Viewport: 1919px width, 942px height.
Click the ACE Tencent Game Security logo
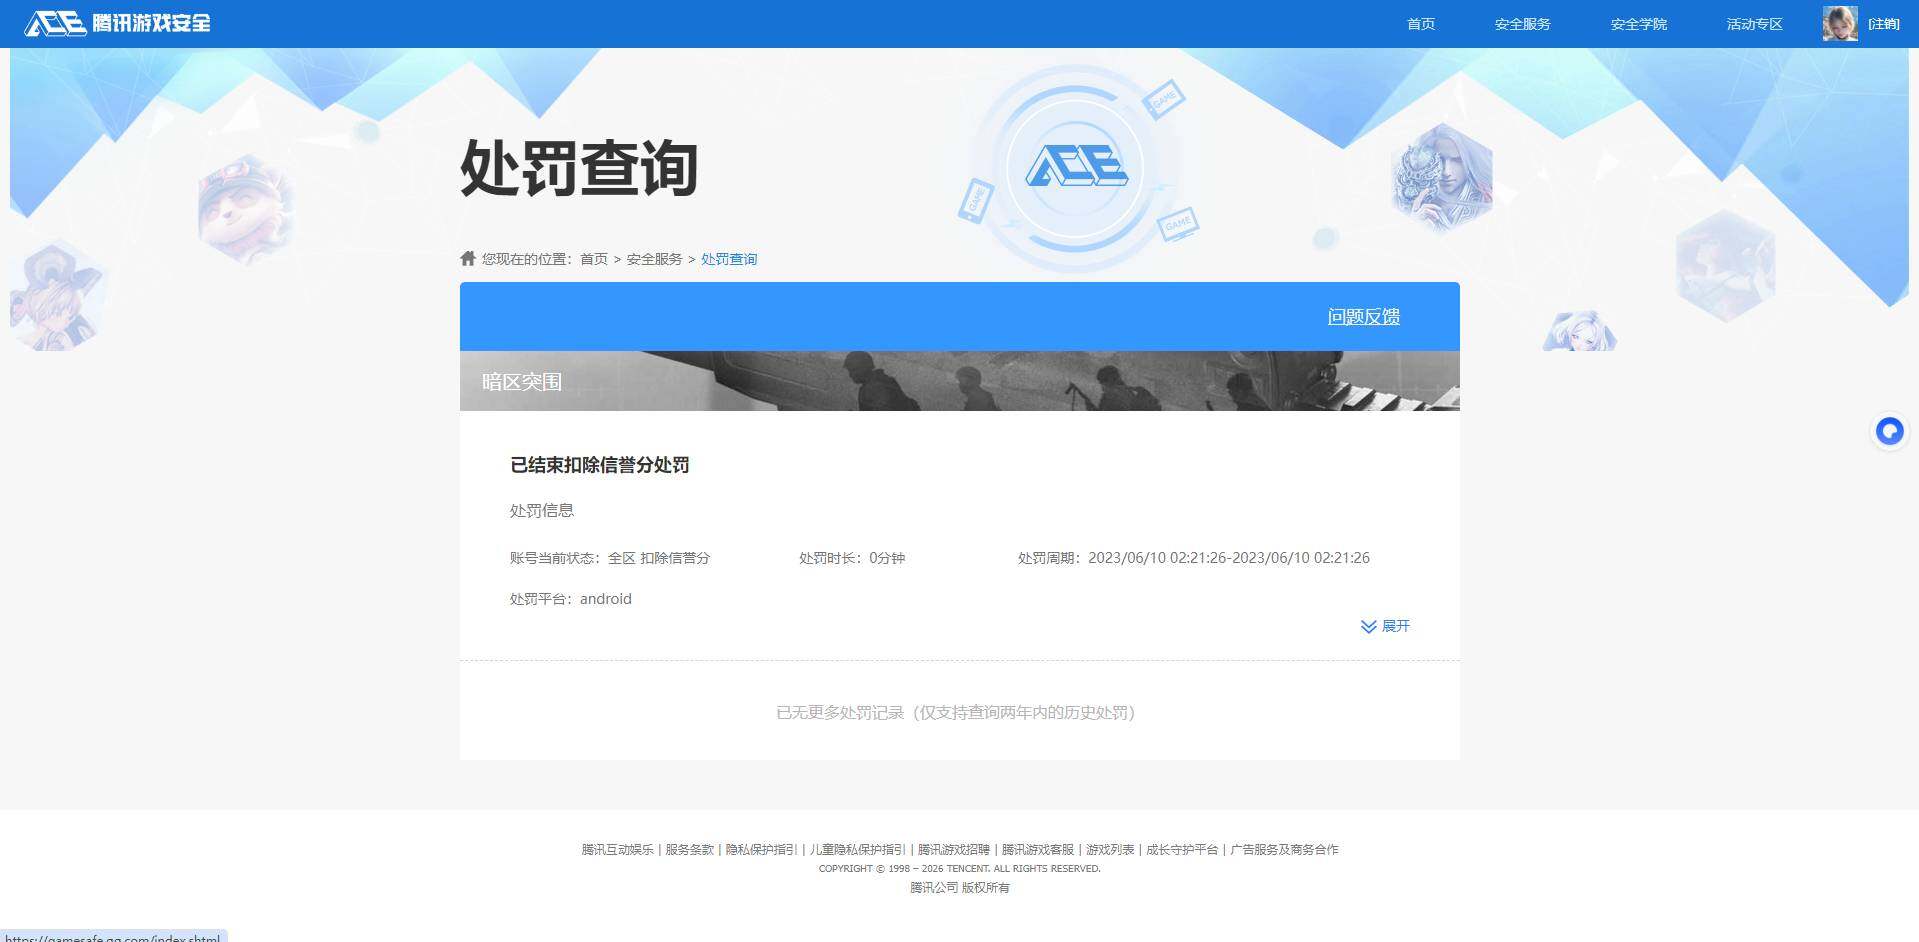point(118,23)
